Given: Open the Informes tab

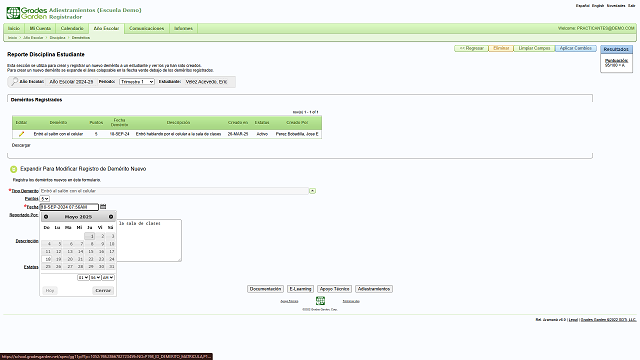Looking at the screenshot, I should pos(183,29).
